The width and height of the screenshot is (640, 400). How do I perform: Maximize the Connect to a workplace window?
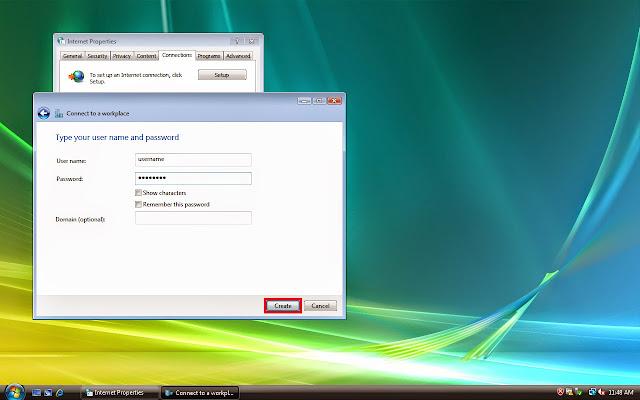coord(319,101)
